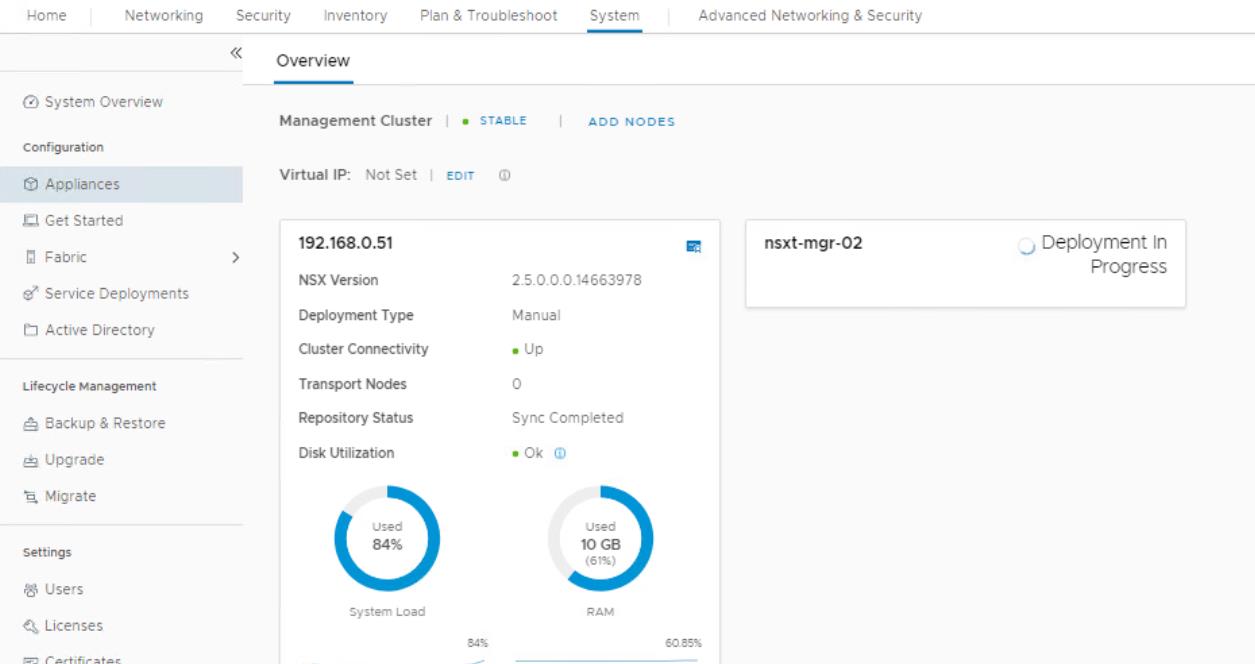Screen dimensions: 1255x664
Task: Open the Security menu
Action: click(263, 16)
